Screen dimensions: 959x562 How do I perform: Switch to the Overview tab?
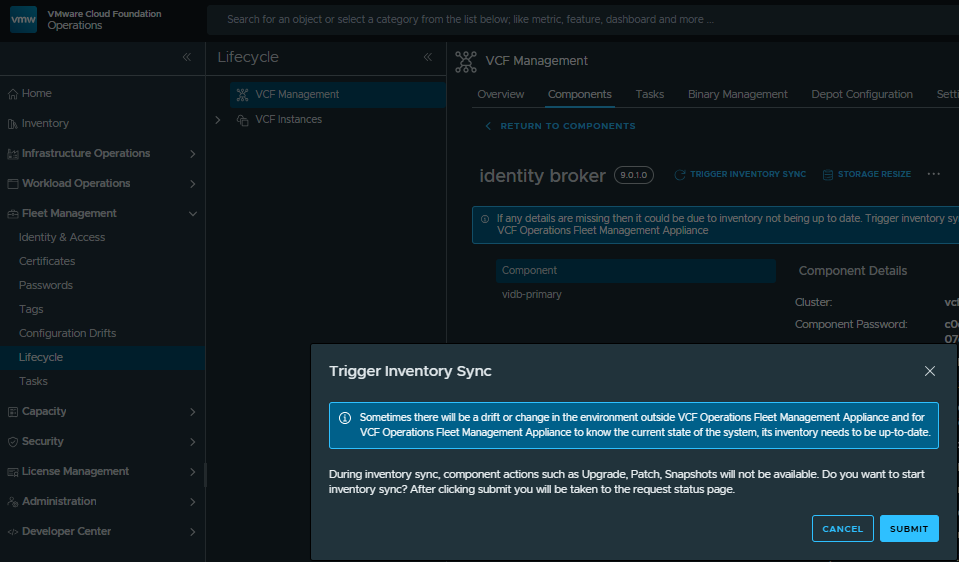[500, 94]
